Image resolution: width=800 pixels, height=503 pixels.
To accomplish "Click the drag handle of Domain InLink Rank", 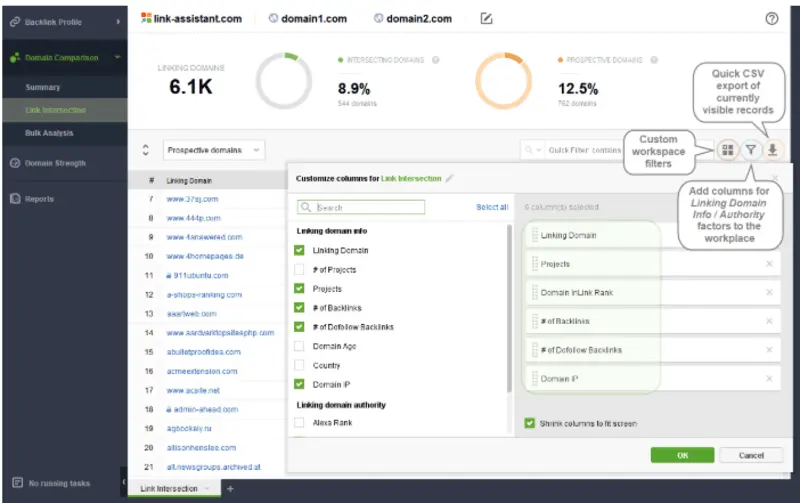I will 535,292.
